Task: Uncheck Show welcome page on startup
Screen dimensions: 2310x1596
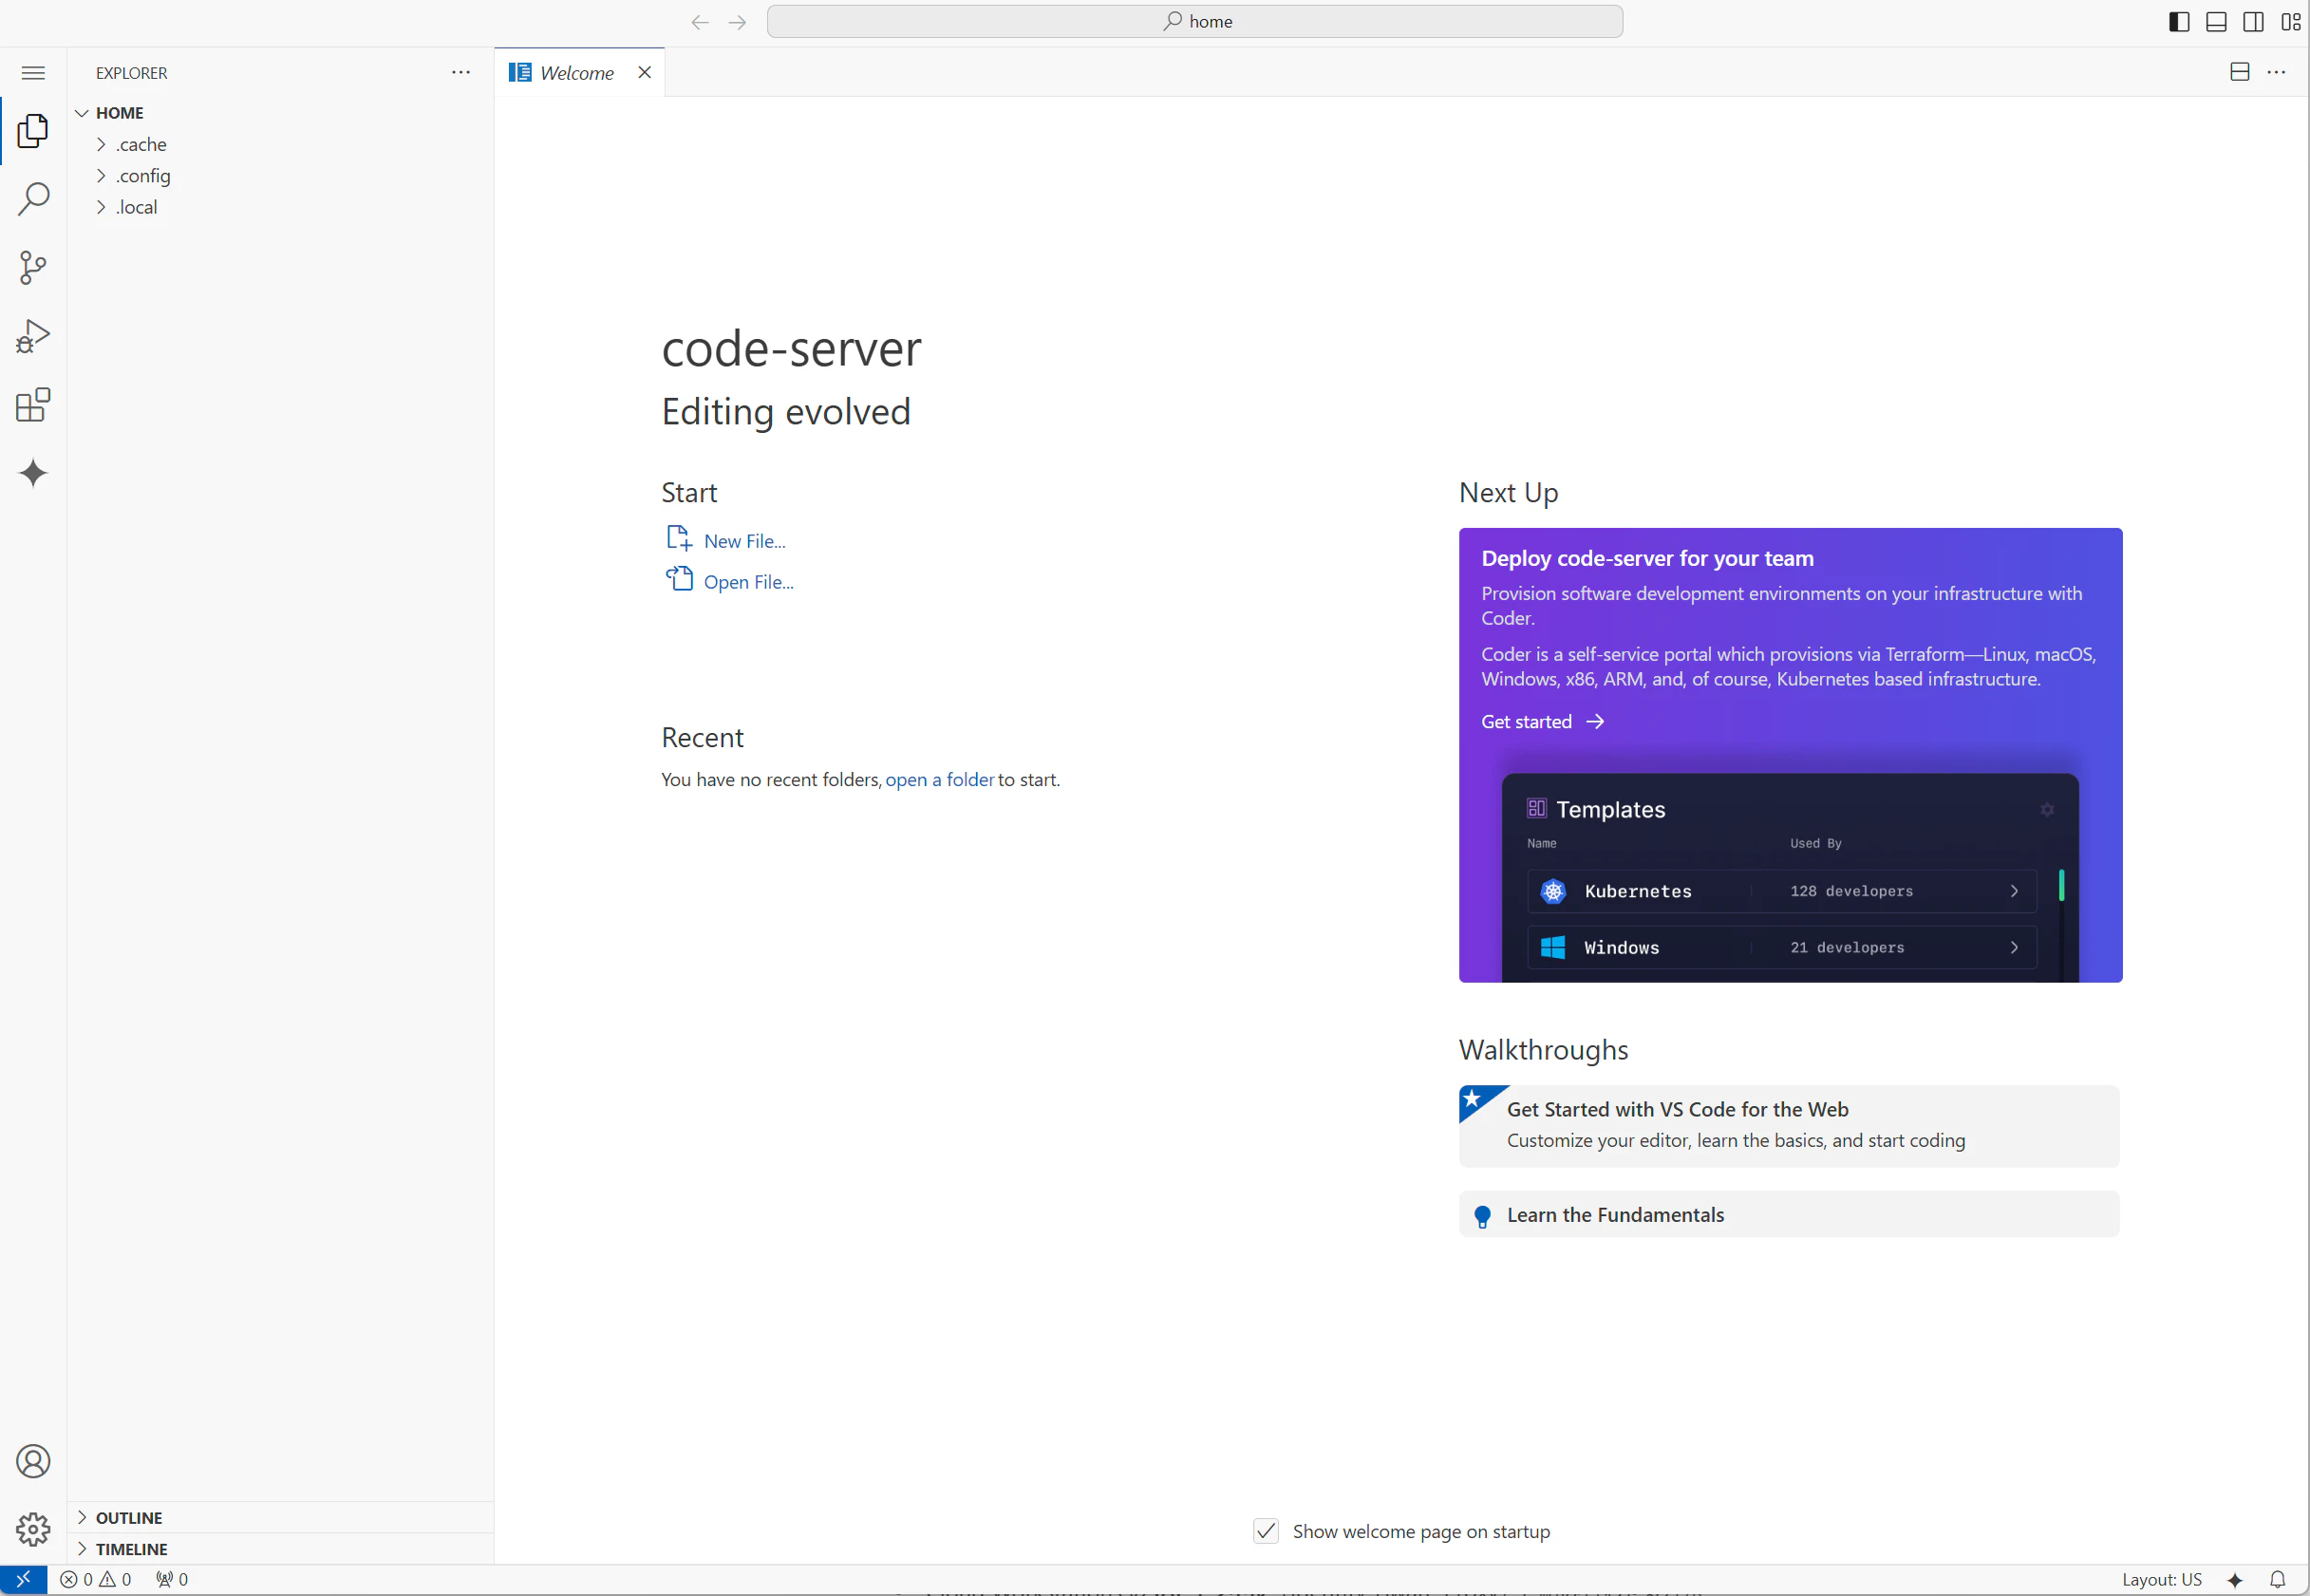Action: (1266, 1531)
